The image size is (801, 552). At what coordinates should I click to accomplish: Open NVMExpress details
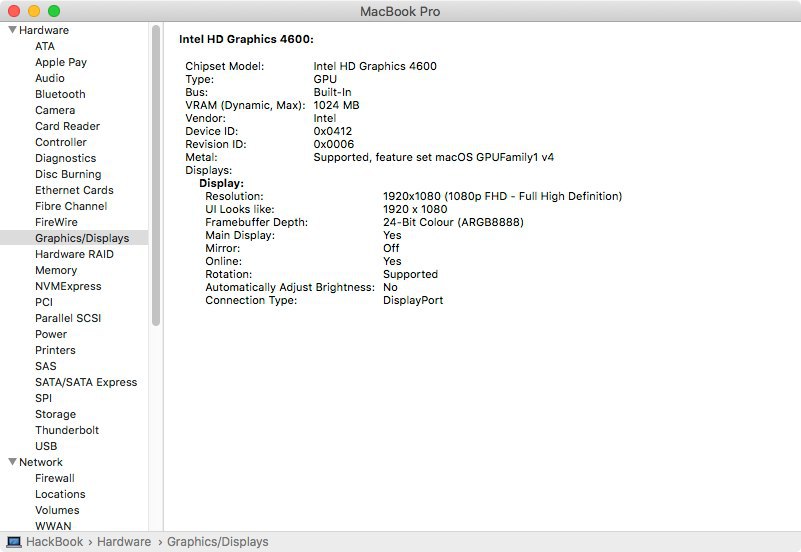[x=68, y=286]
